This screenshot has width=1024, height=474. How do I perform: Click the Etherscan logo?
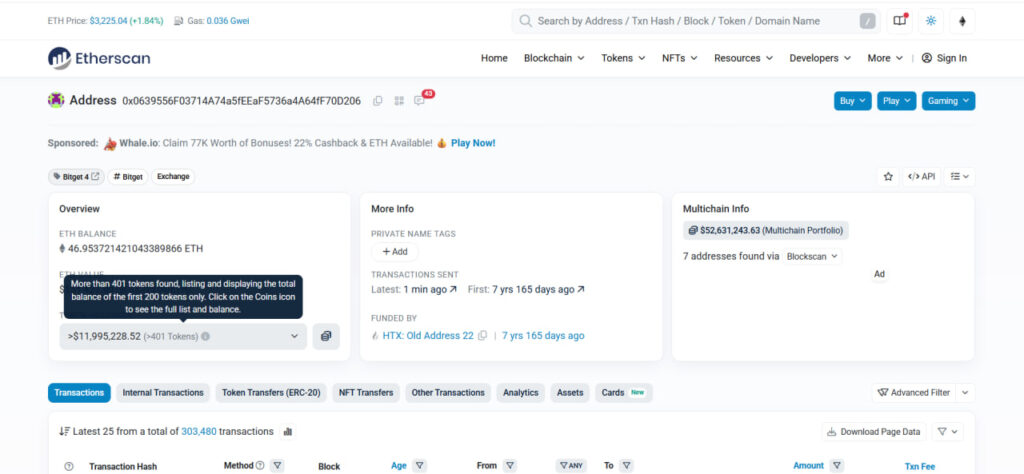click(99, 58)
